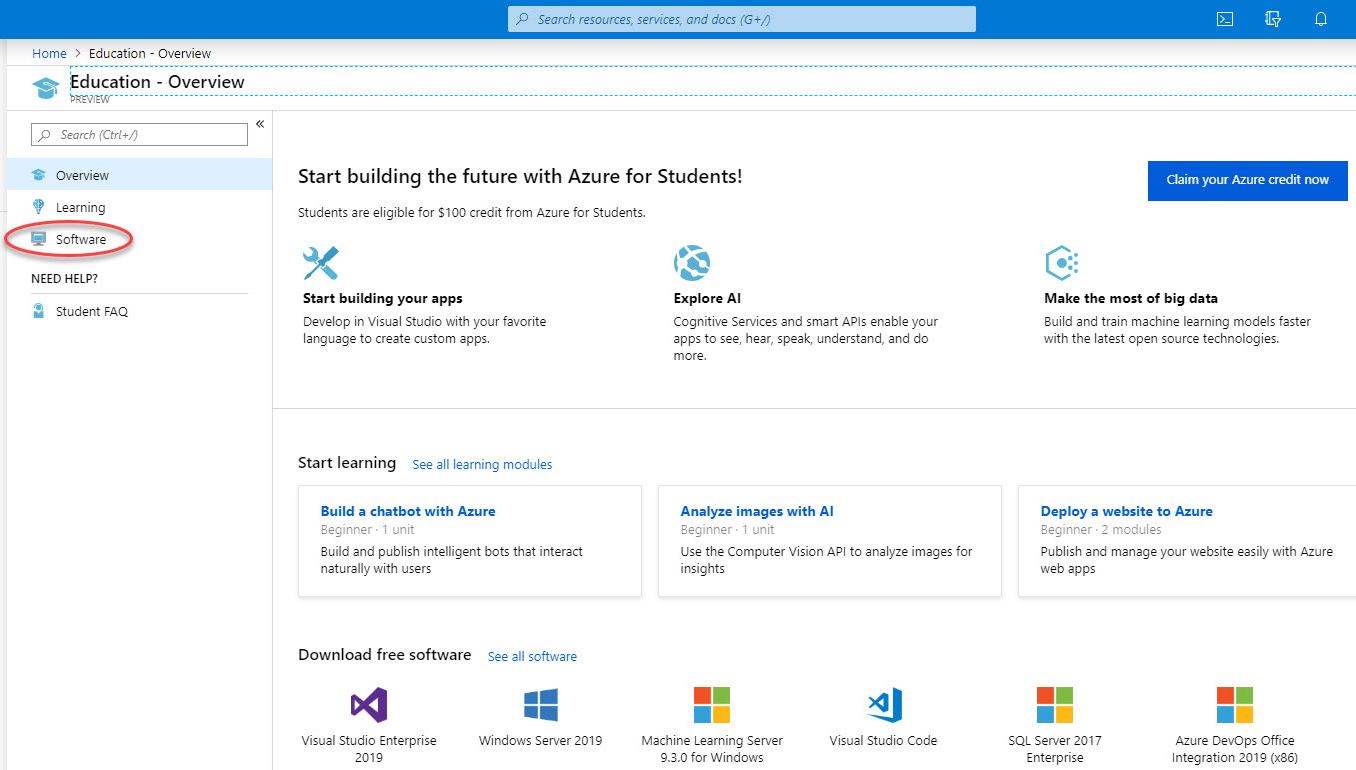
Task: Focus the top resources search box
Action: click(x=742, y=19)
